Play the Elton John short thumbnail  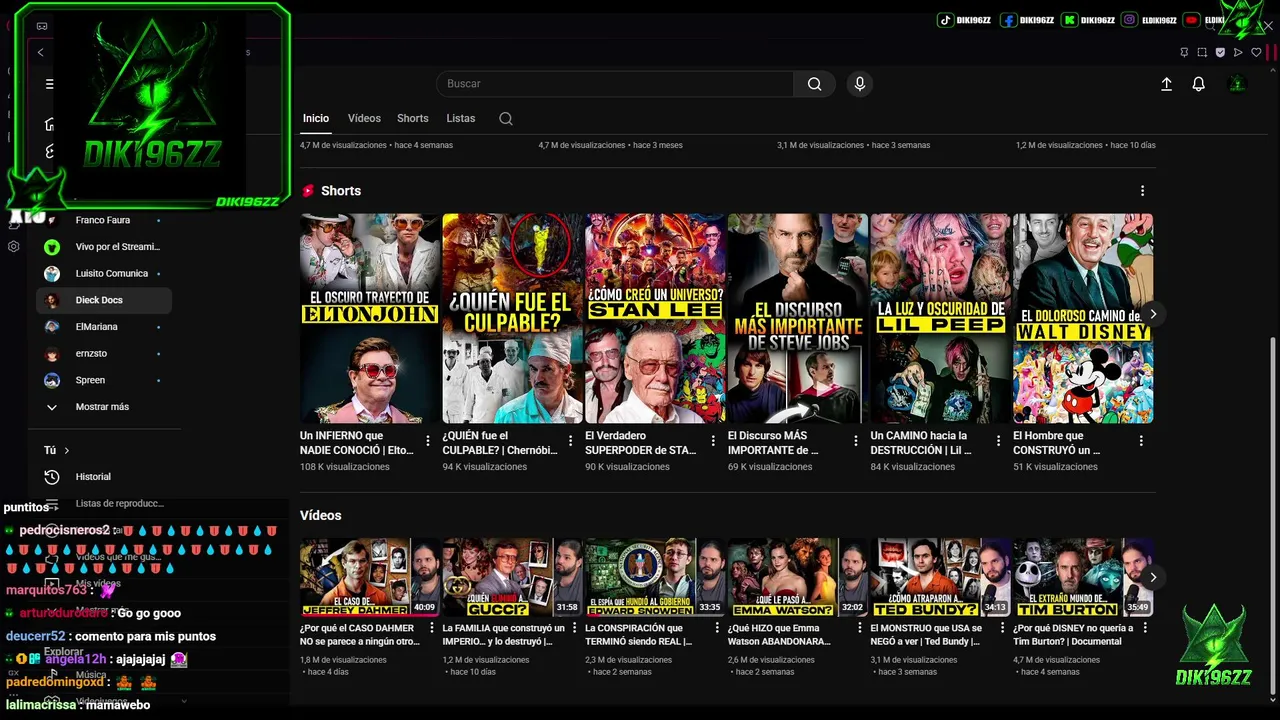[x=370, y=318]
